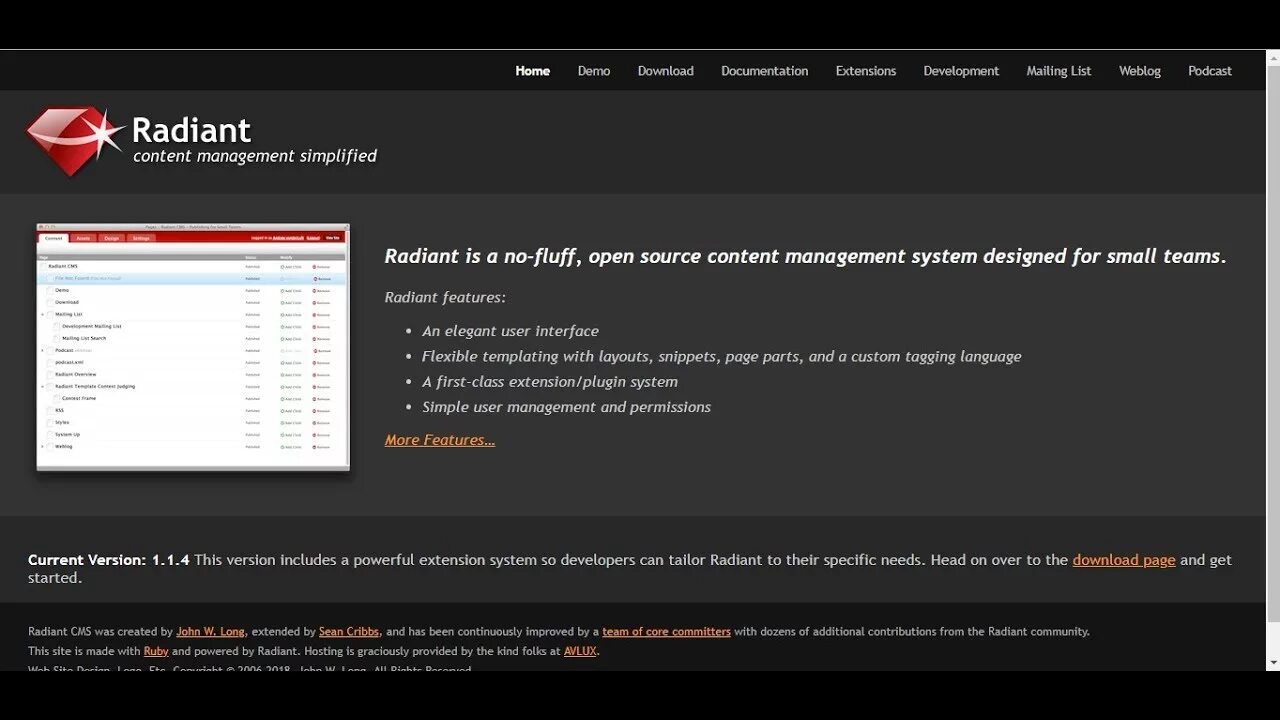
Task: Follow the More Features… link
Action: [x=440, y=440]
